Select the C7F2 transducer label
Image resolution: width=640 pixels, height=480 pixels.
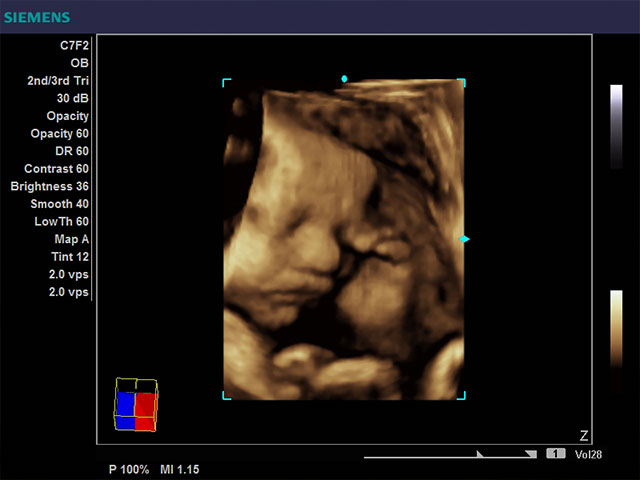click(74, 45)
